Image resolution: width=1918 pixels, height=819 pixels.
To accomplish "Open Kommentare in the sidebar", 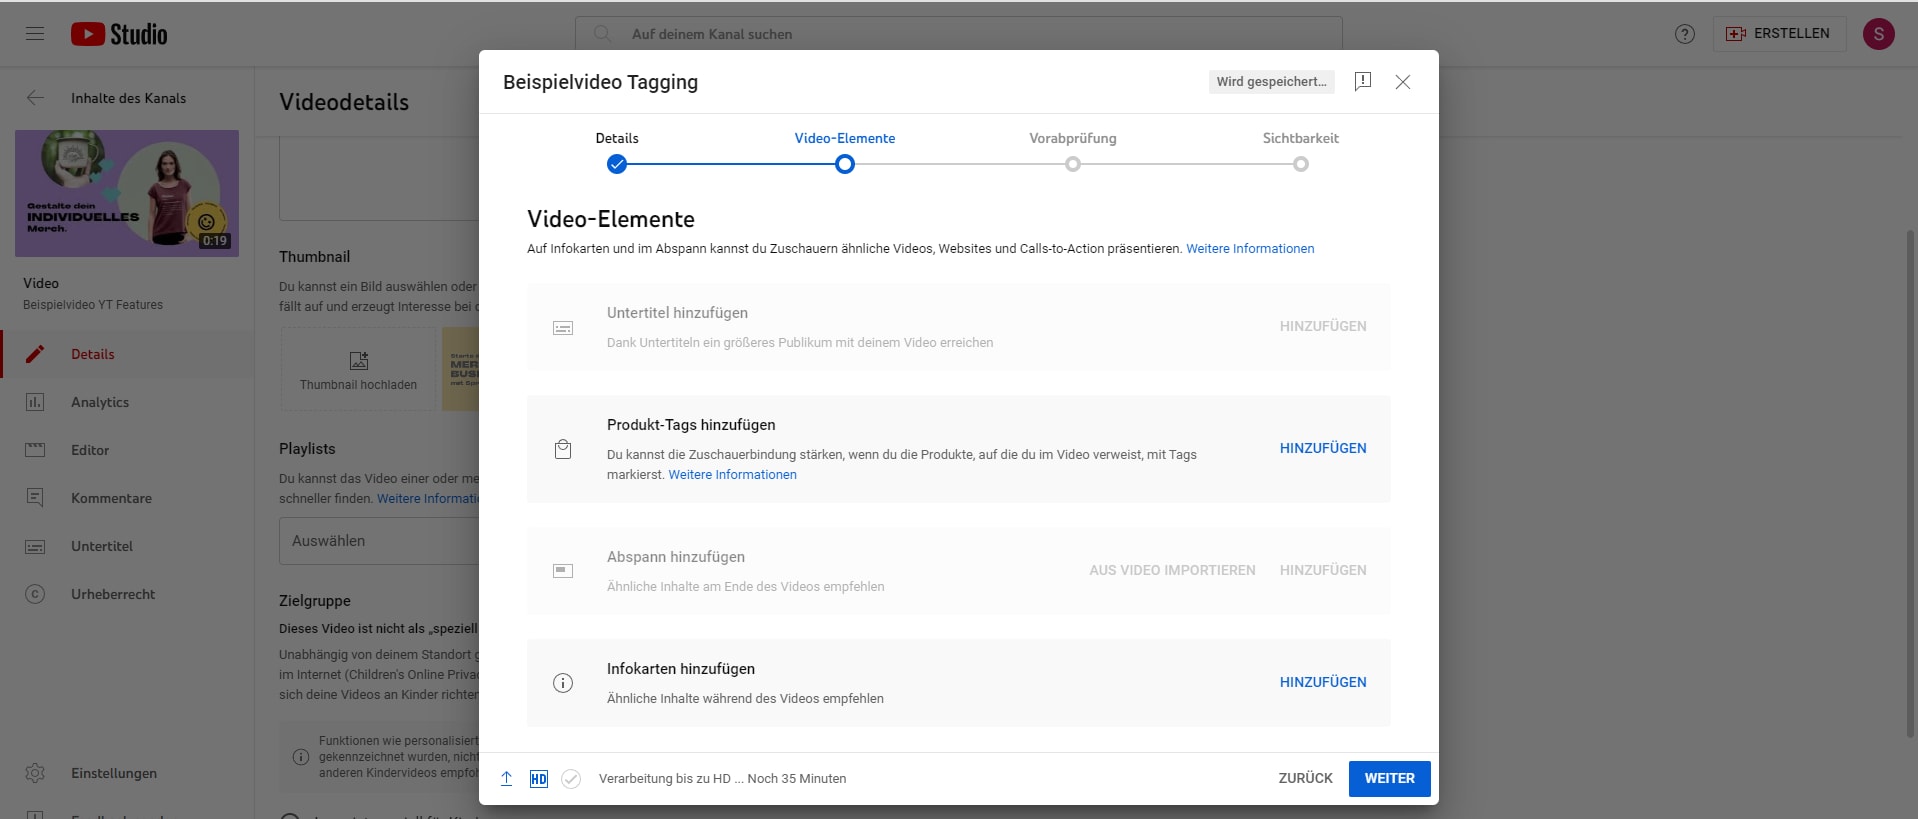I will click(x=127, y=498).
